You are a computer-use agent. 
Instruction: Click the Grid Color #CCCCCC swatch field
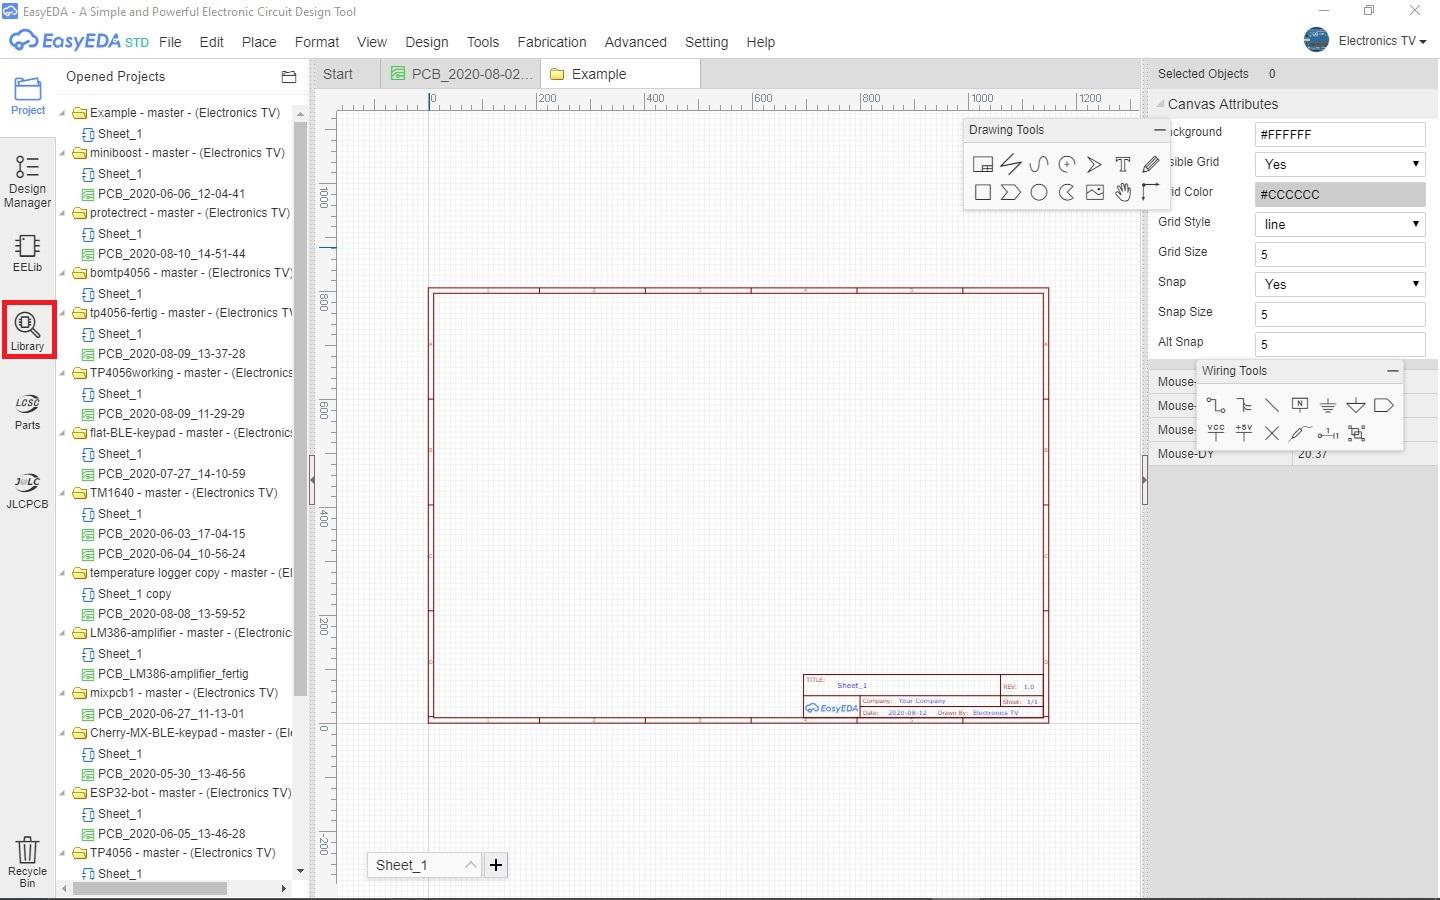[x=1340, y=194]
